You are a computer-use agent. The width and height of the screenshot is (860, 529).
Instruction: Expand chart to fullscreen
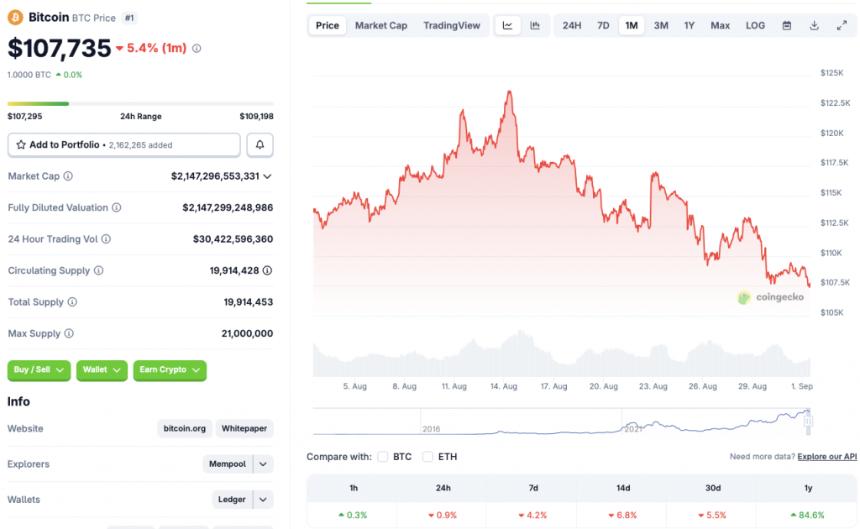tap(841, 25)
